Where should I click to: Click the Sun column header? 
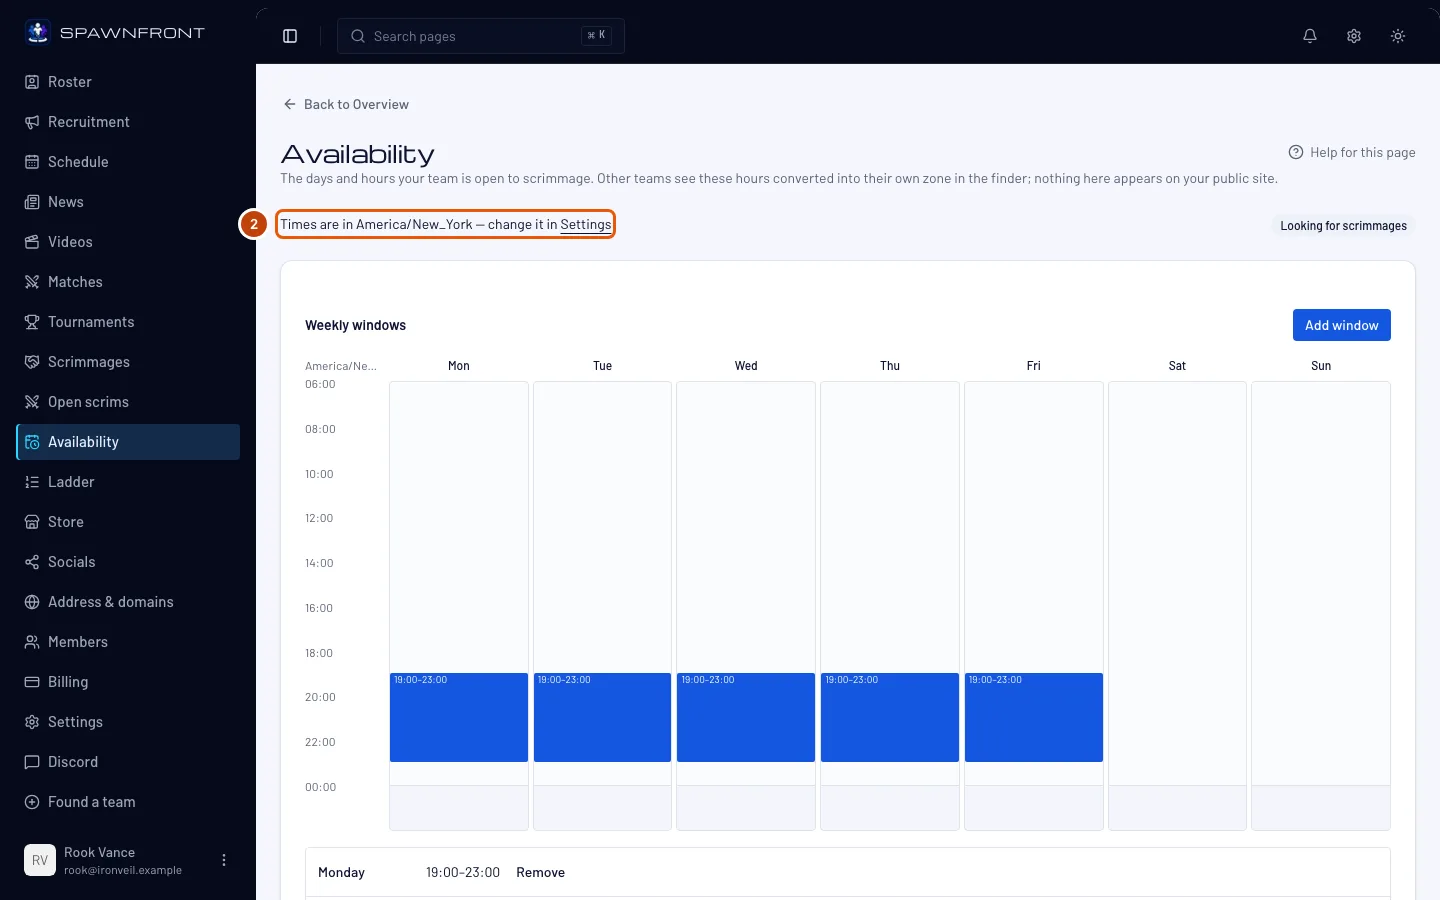point(1321,366)
